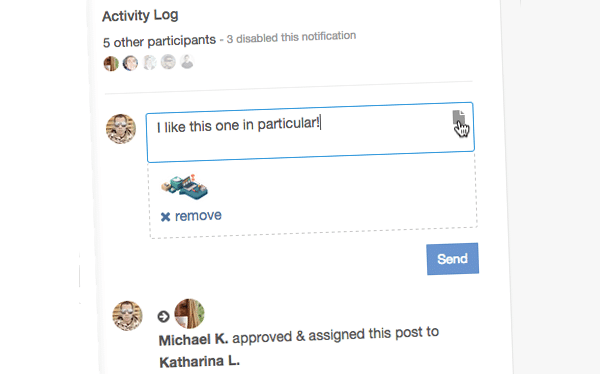Click your avatar beside the comment box
Viewport: 600px width, 374px height.
121,129
